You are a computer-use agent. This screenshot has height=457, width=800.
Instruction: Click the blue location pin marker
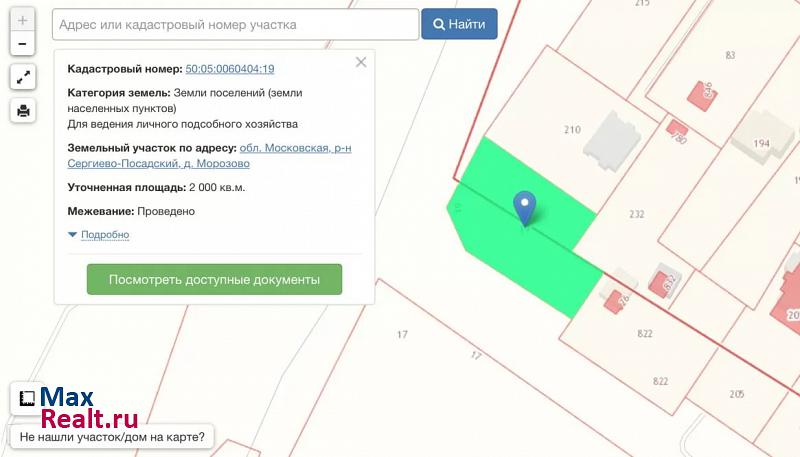[x=525, y=207]
